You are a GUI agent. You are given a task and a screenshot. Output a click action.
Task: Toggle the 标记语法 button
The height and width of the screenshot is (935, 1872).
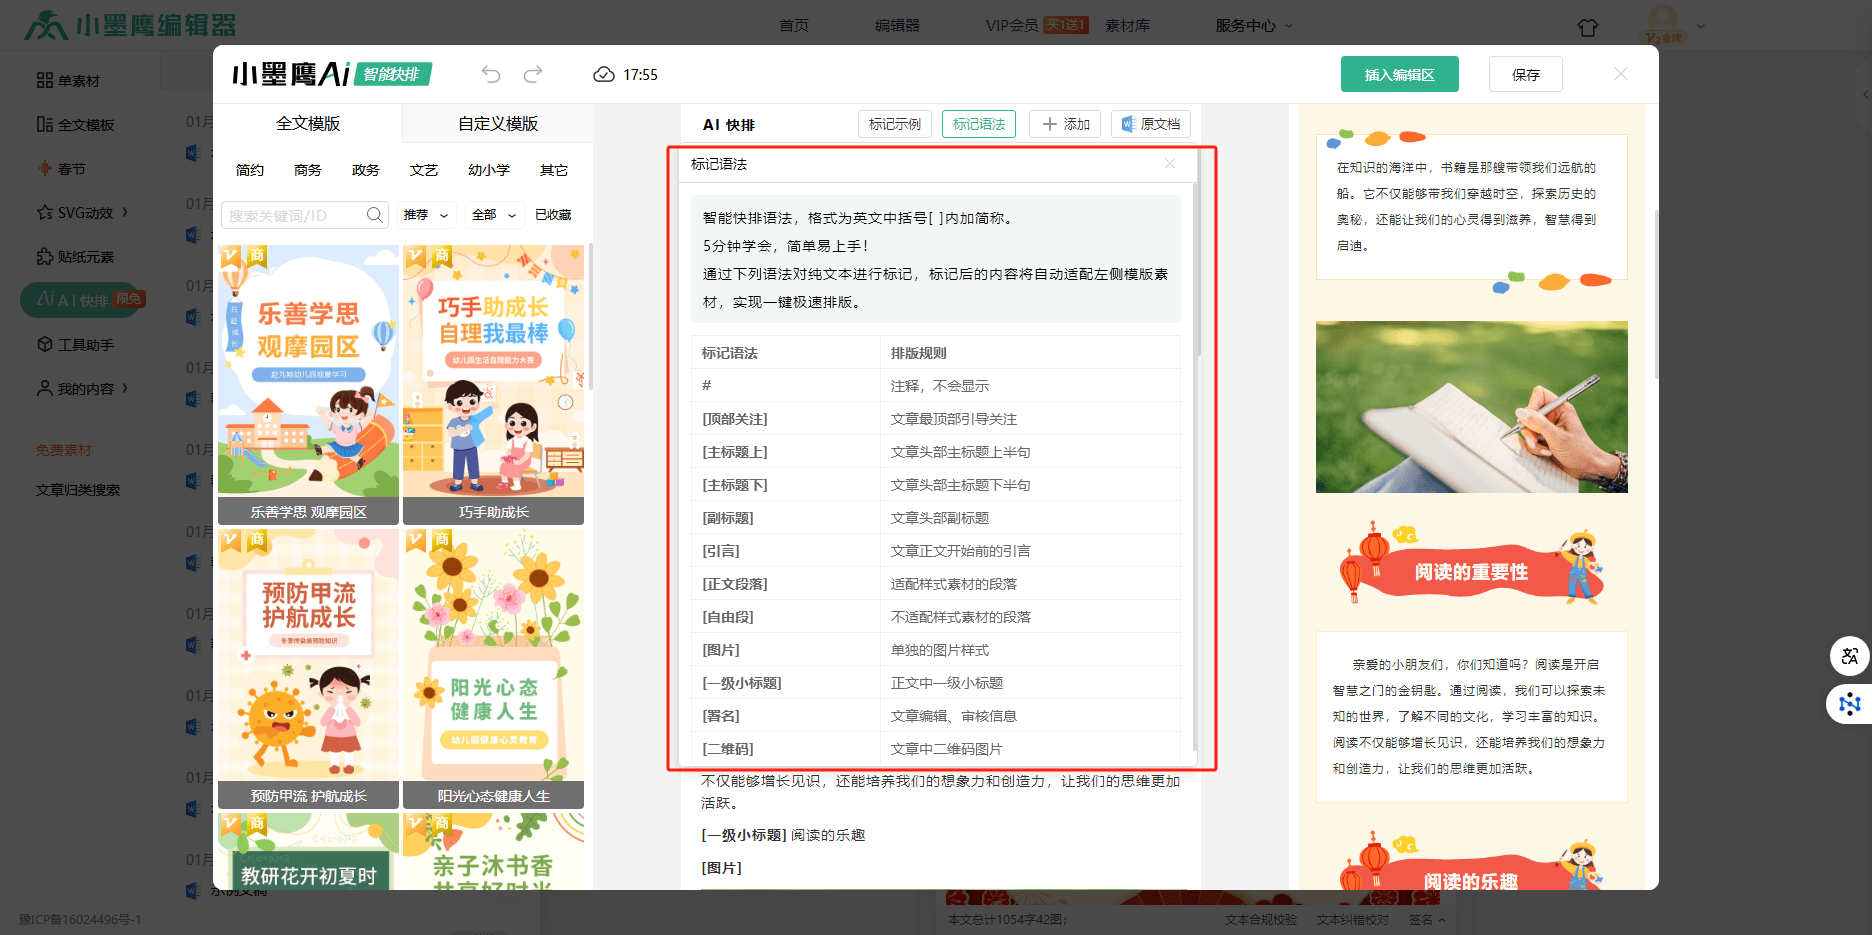click(978, 124)
